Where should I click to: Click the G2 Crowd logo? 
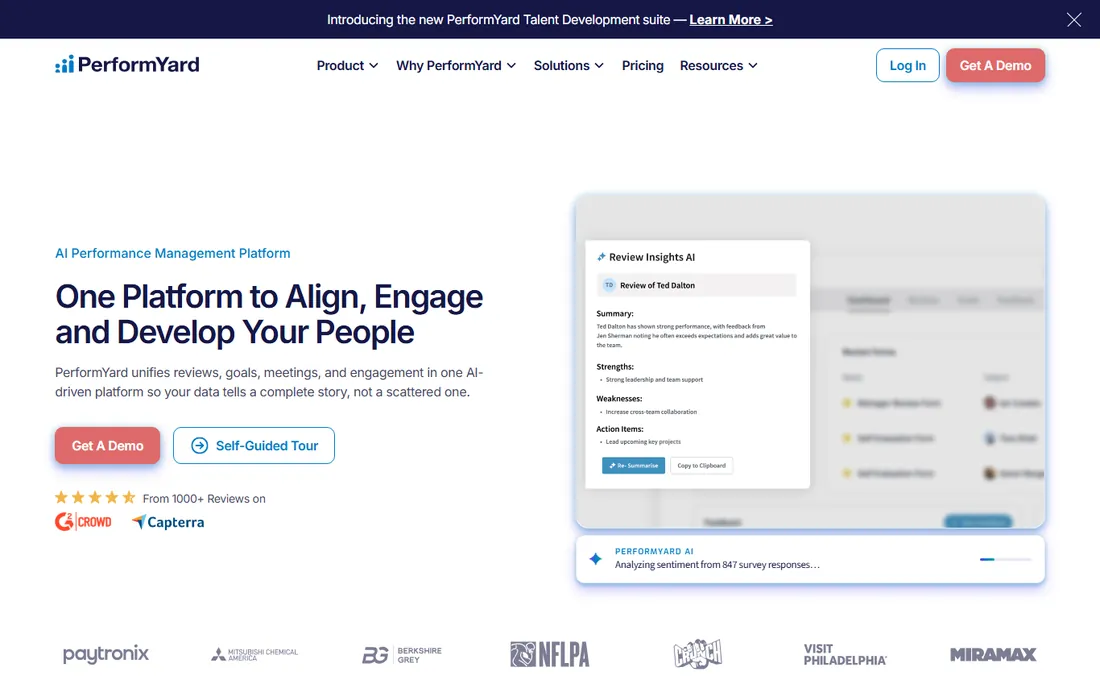(x=83, y=522)
